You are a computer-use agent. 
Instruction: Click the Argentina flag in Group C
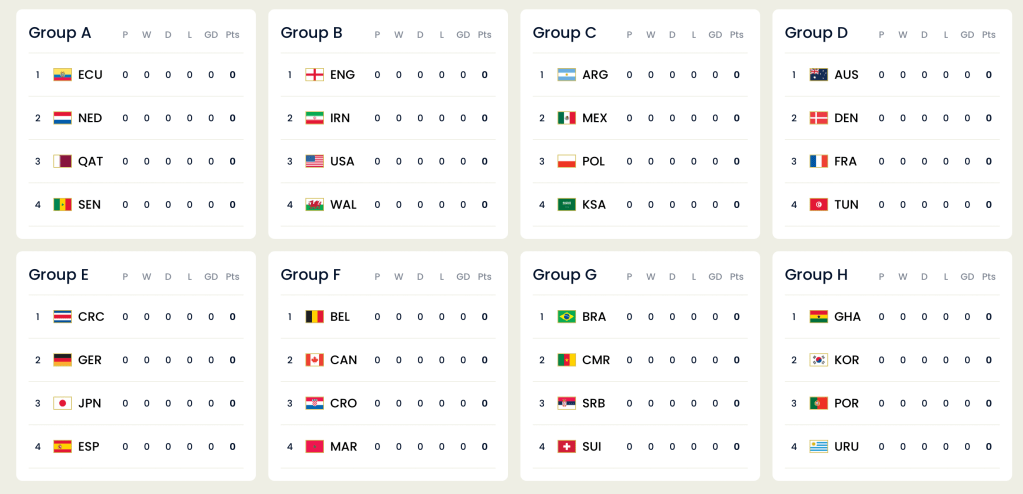click(566, 75)
